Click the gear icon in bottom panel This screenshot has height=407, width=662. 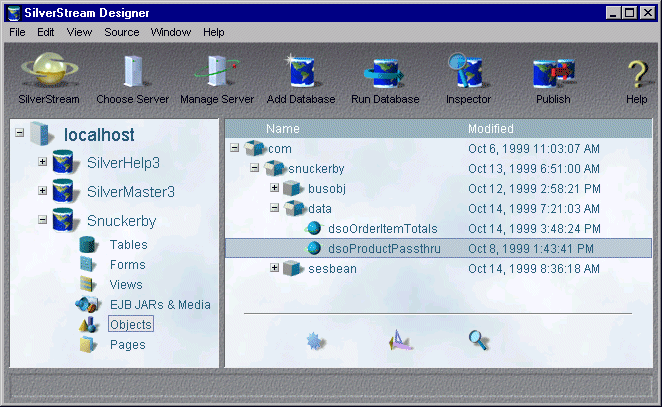(315, 341)
